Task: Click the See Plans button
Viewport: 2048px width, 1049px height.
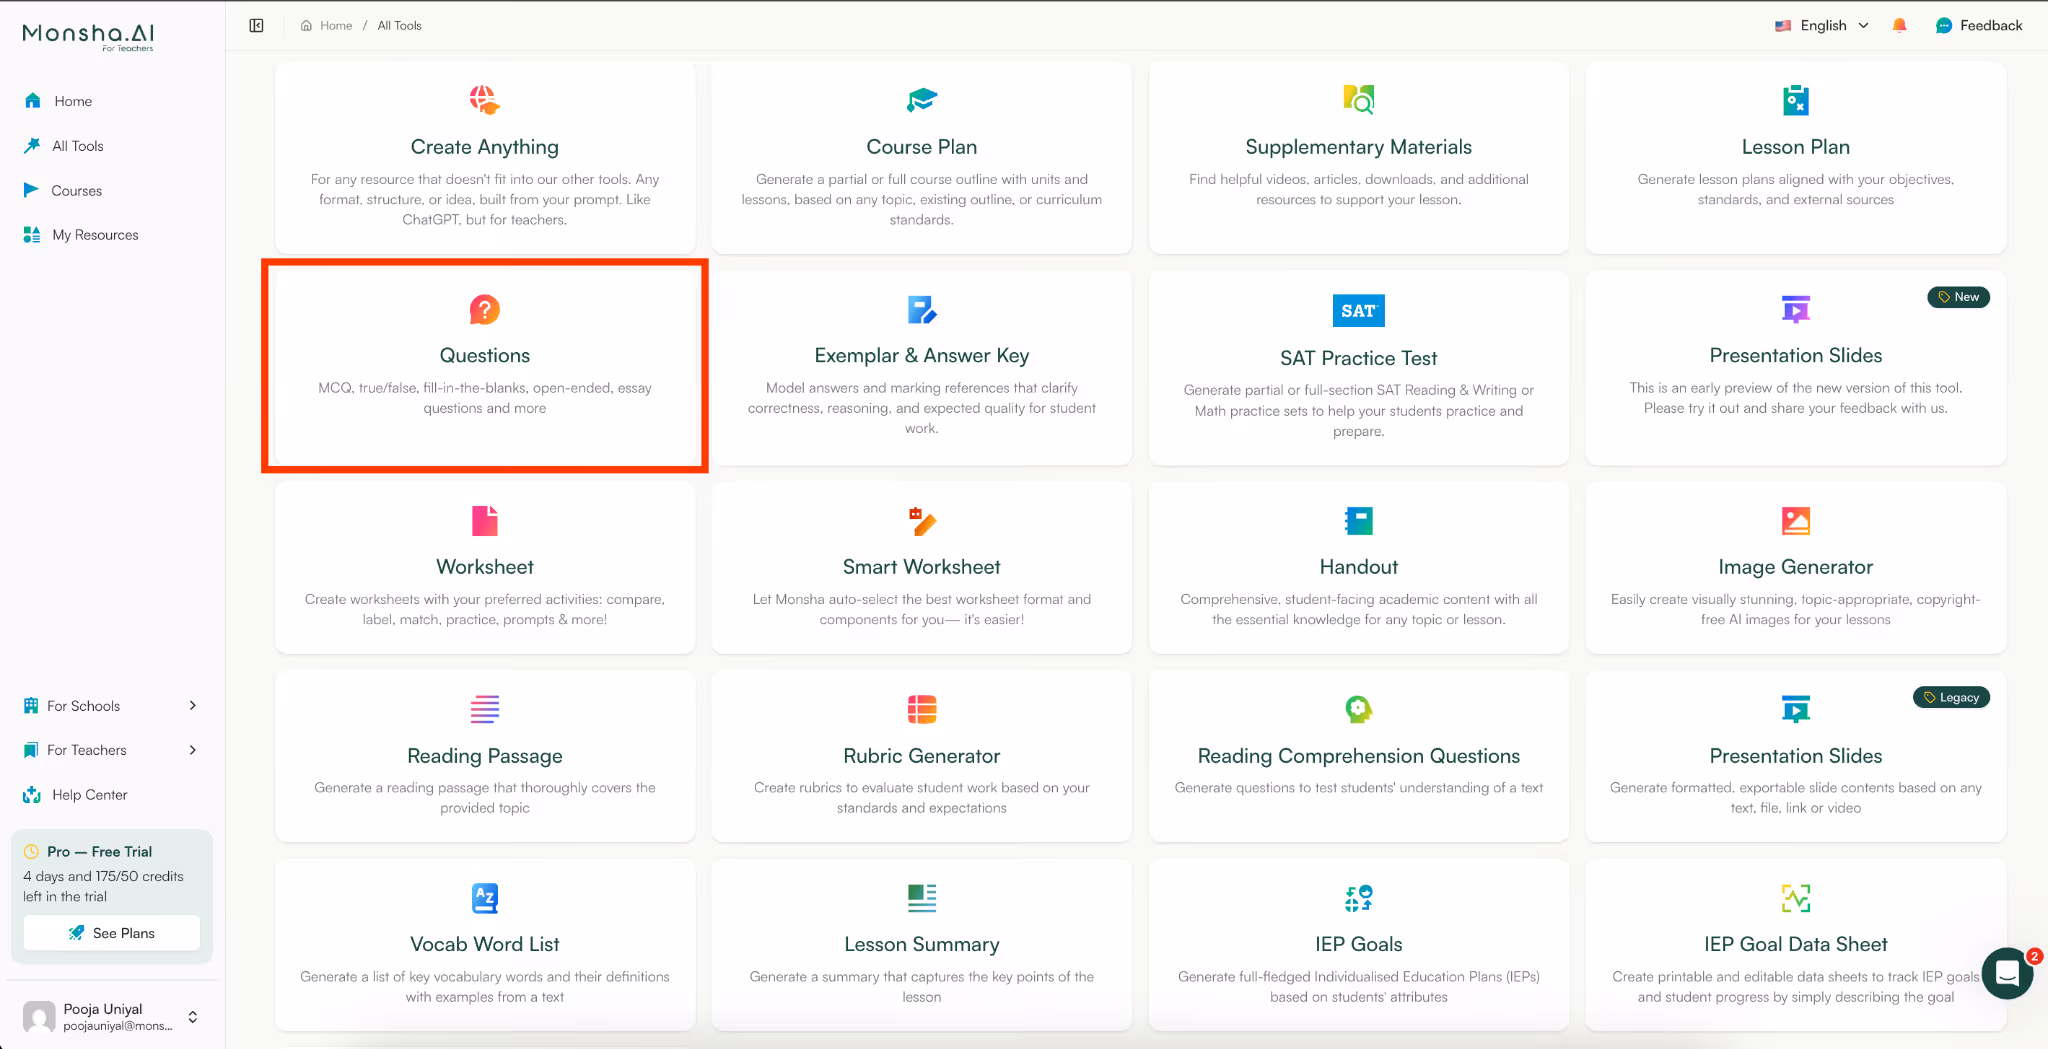Action: tap(111, 932)
